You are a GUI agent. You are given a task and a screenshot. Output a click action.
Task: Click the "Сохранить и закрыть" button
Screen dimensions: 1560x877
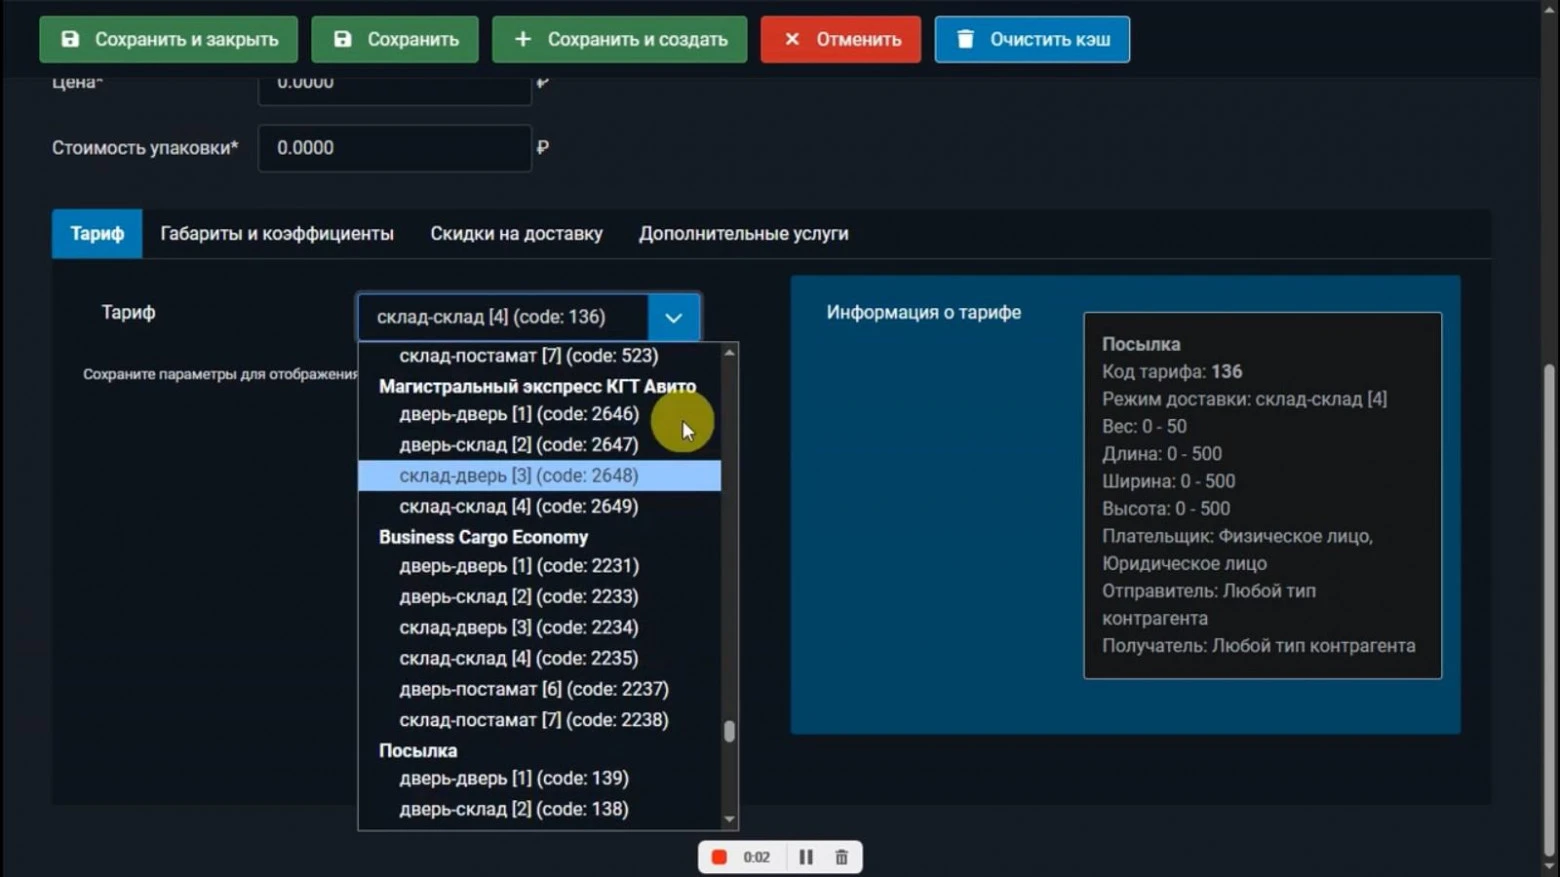(x=168, y=39)
